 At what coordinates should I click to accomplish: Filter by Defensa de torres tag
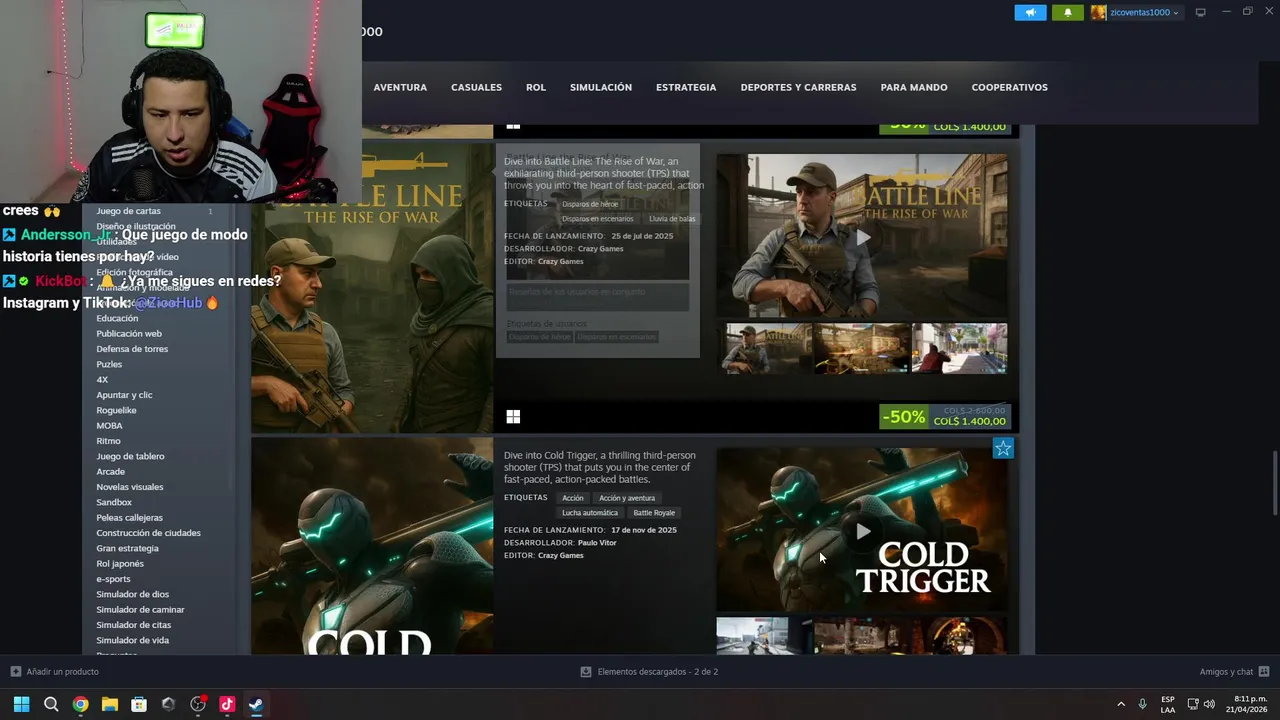coord(132,349)
